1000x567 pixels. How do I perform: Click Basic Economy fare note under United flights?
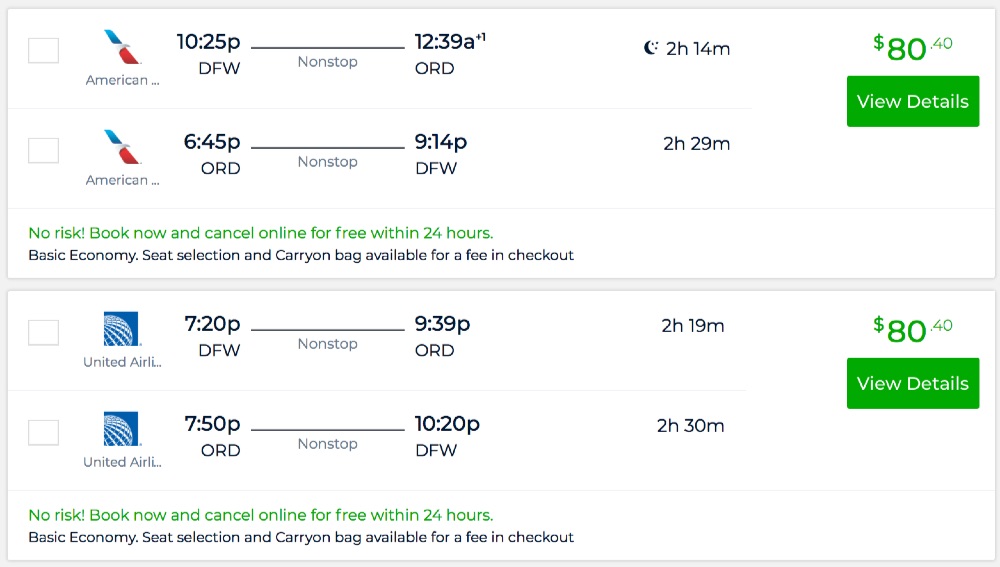[x=300, y=537]
